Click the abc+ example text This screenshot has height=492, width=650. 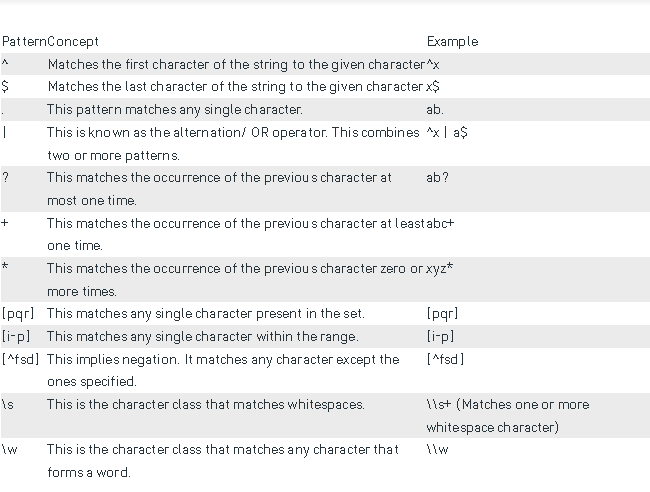click(440, 223)
